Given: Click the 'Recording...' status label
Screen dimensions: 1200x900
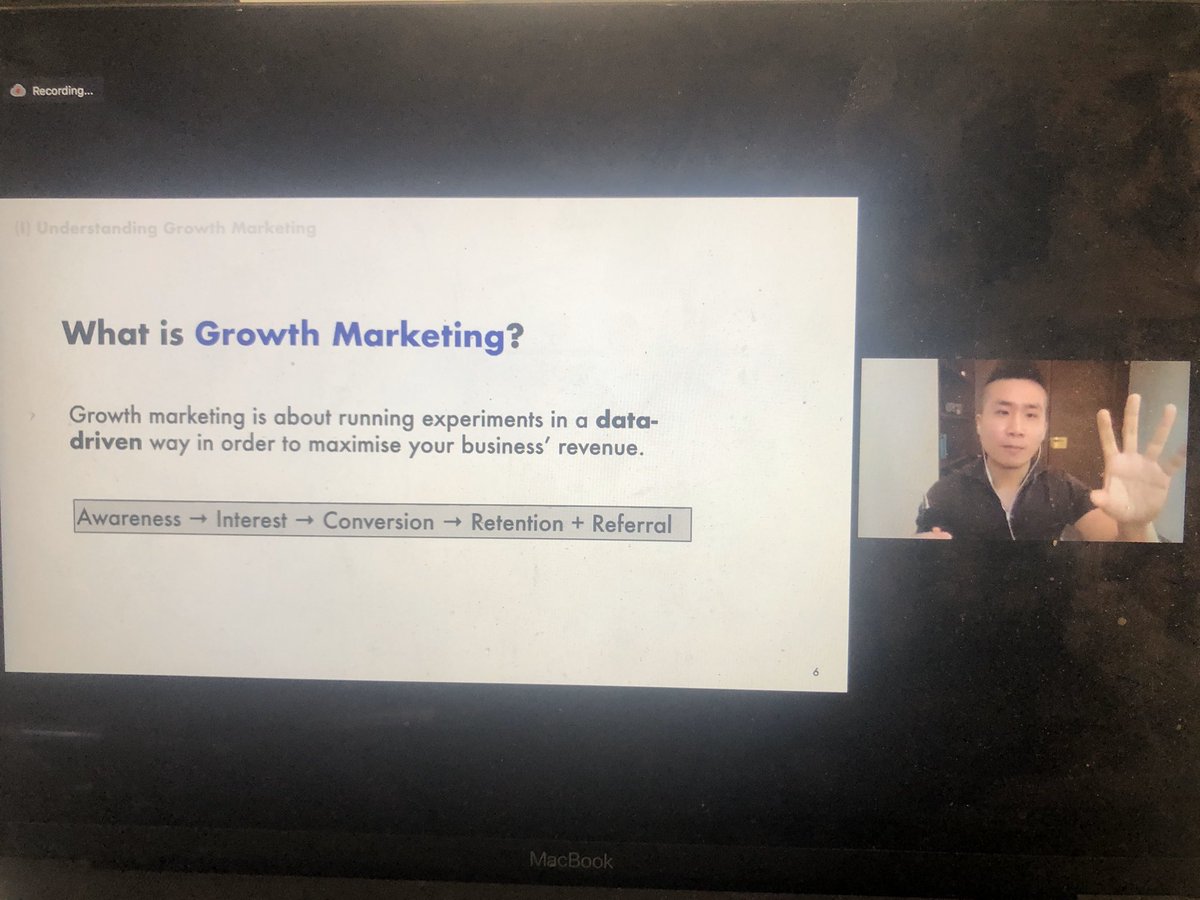Looking at the screenshot, I should click(62, 90).
